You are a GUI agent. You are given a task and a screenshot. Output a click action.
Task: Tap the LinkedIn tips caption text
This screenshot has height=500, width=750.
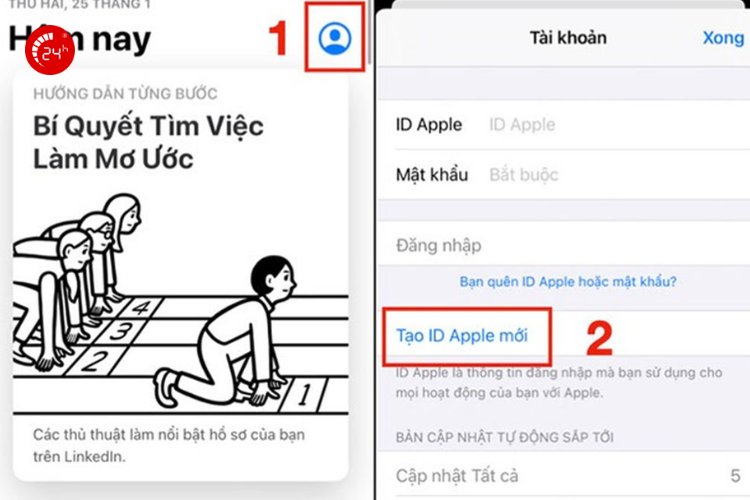tap(169, 445)
